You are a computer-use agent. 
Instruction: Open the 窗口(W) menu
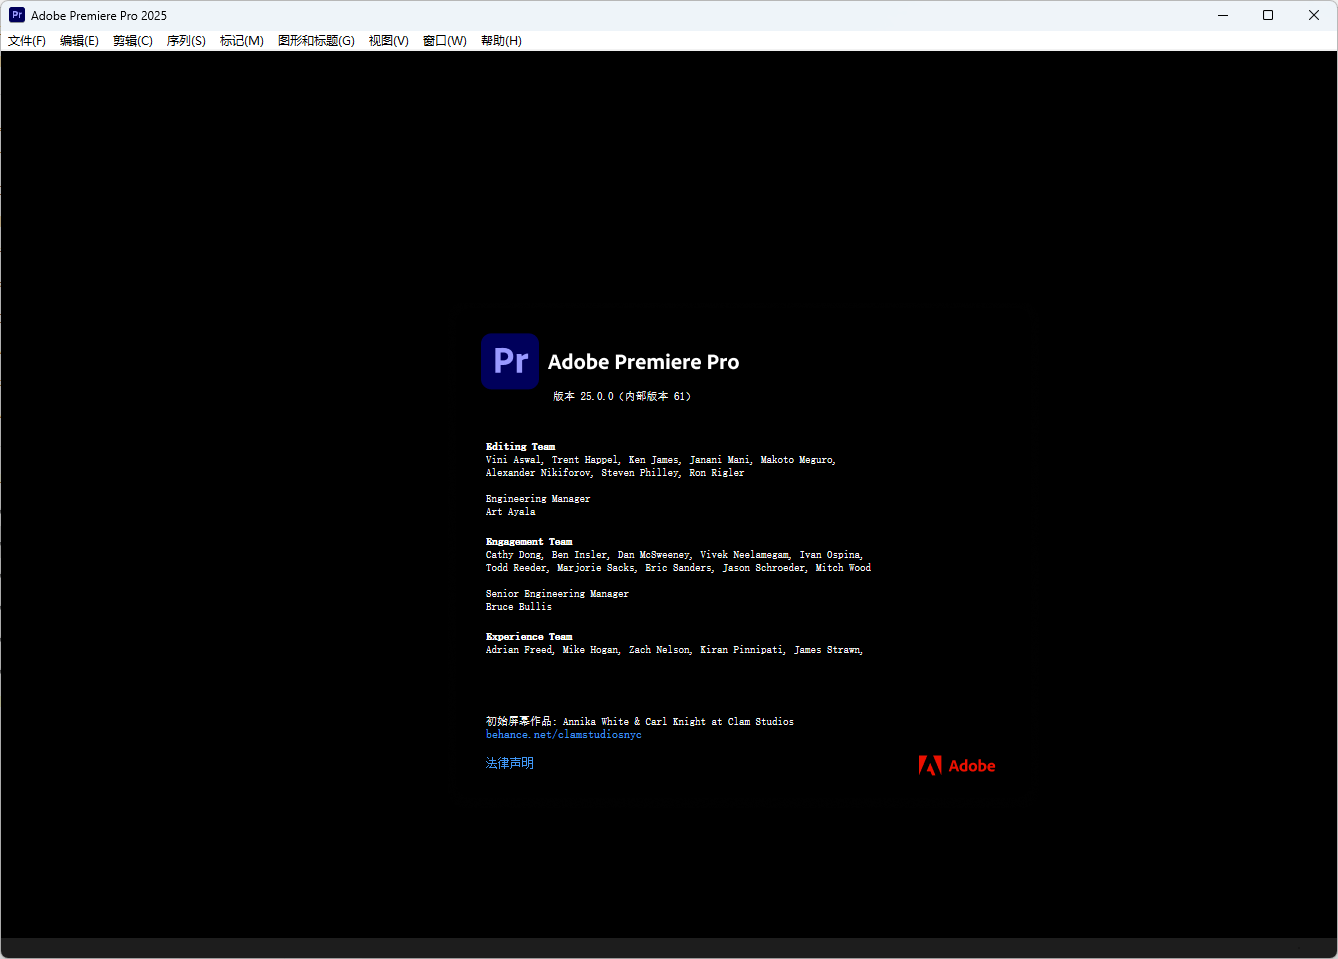[445, 41]
